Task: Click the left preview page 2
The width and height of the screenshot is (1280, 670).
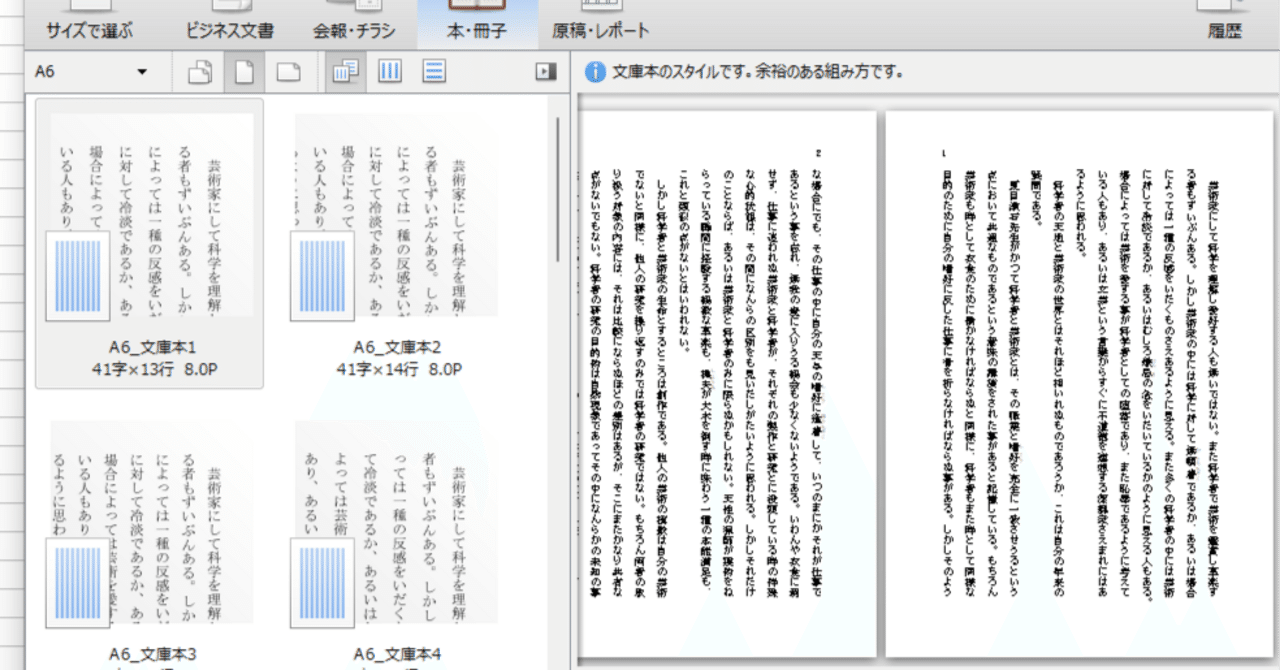Action: point(726,383)
